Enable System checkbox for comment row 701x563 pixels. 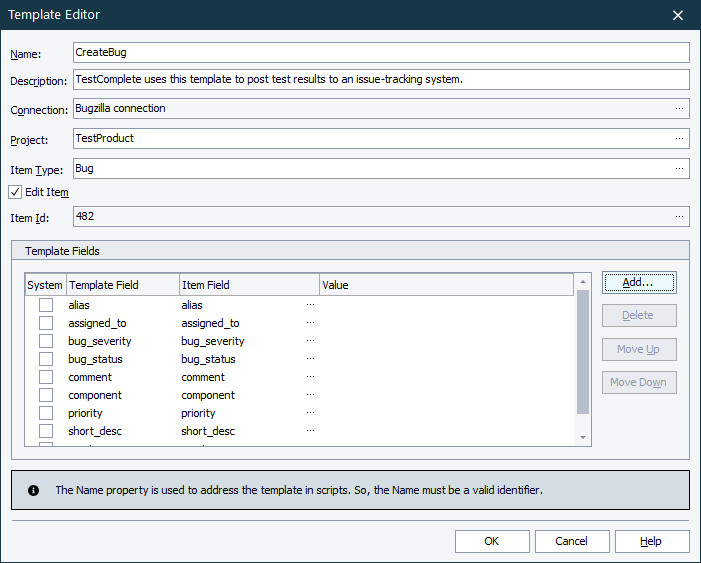[46, 377]
